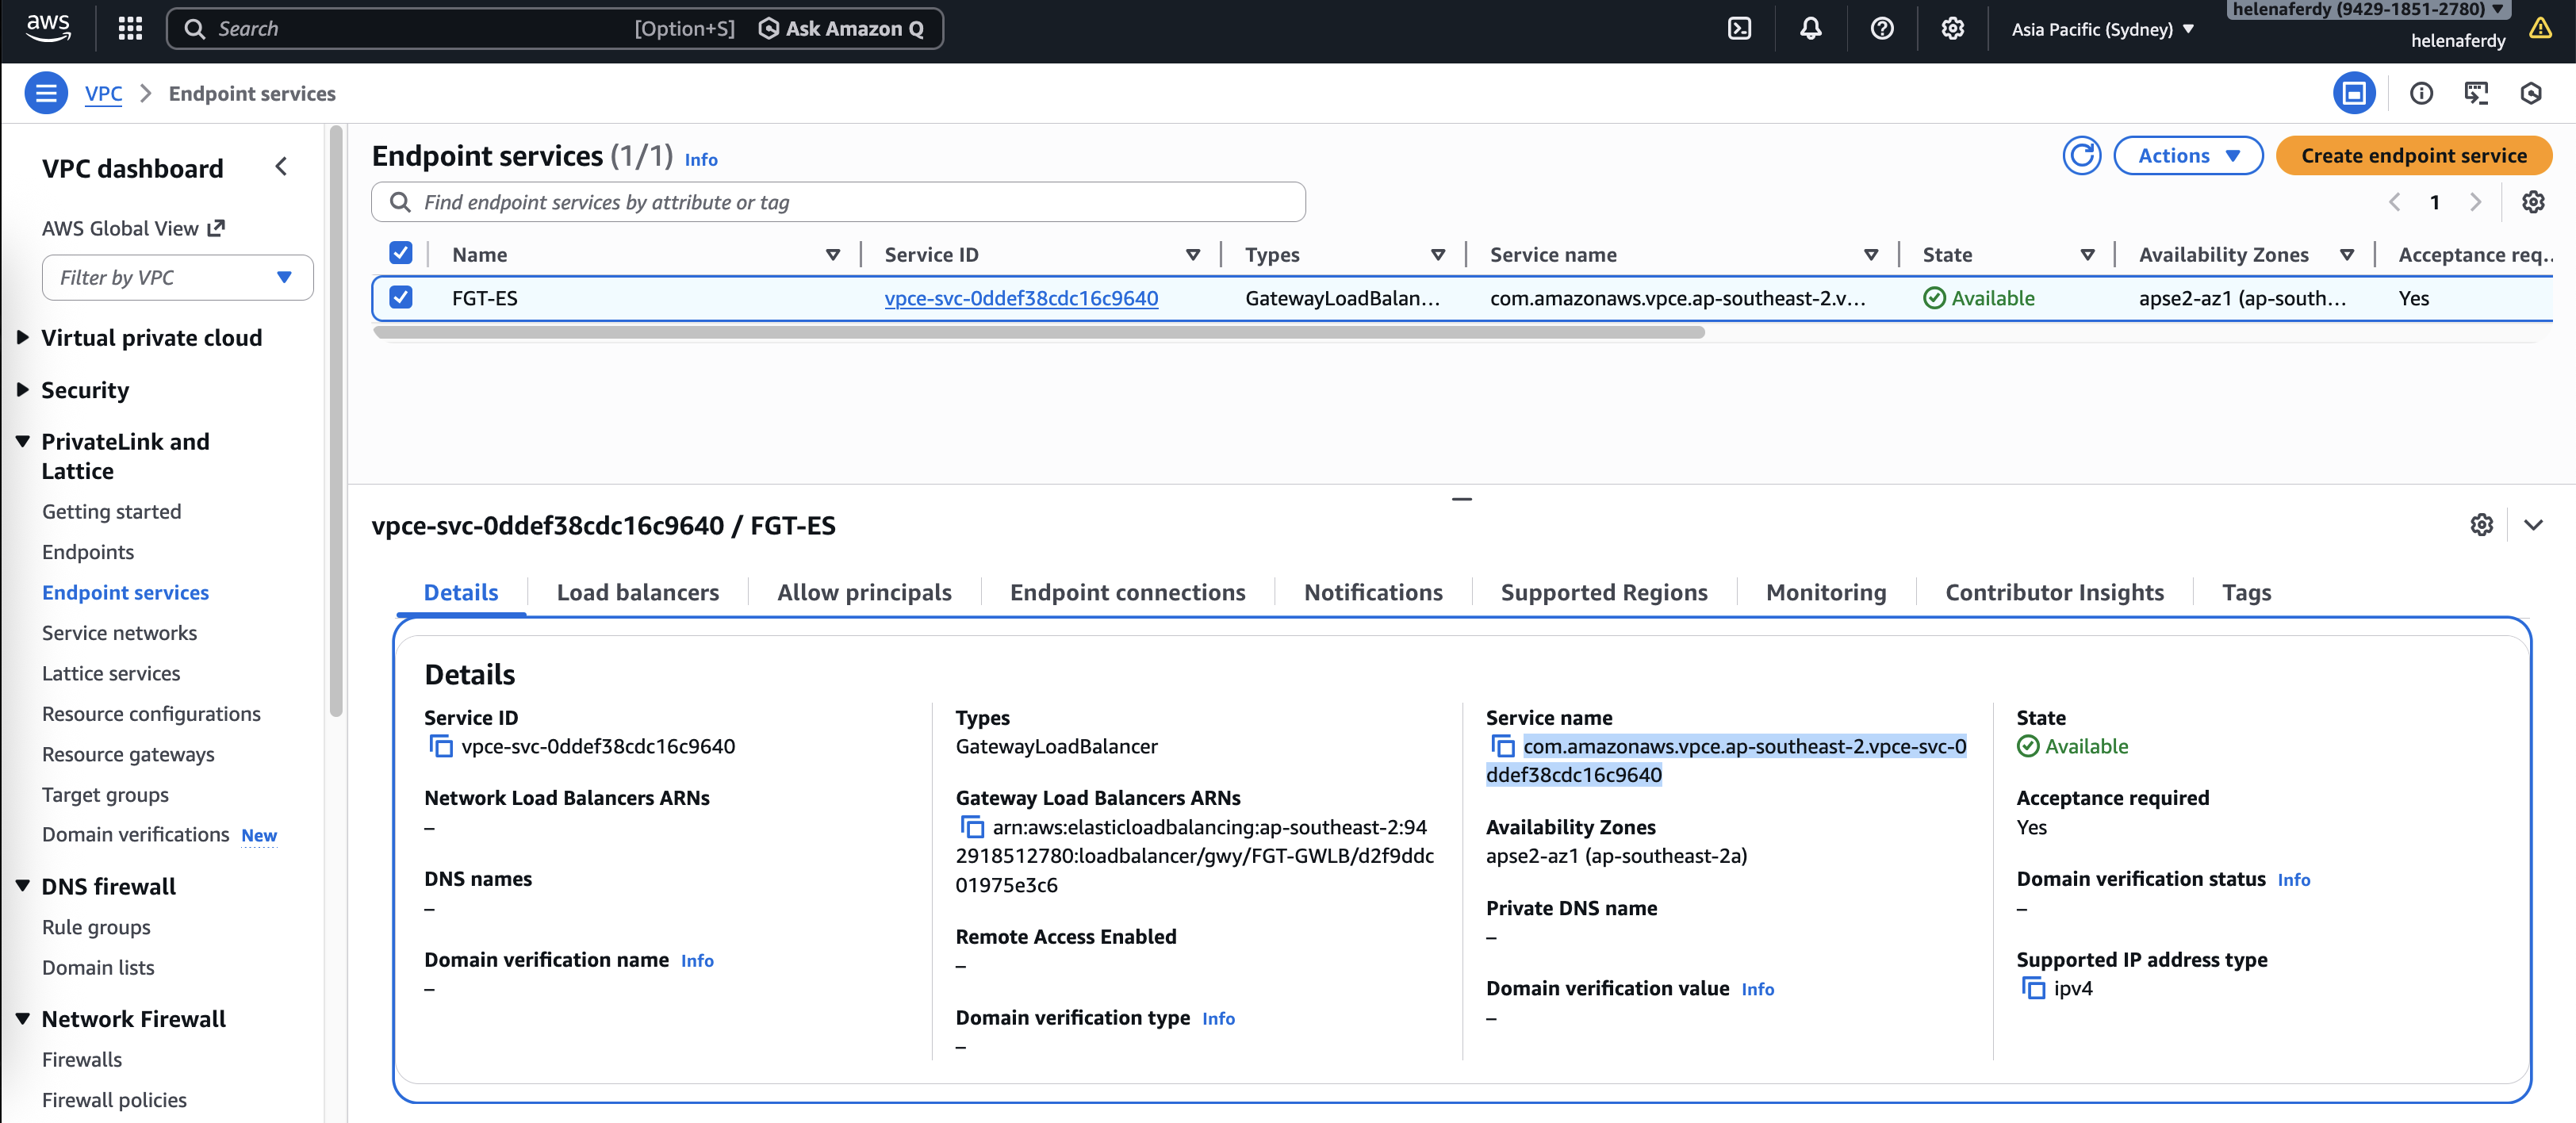Click the endpoint services search field
Viewport: 2576px width, 1123px height.
pos(838,202)
